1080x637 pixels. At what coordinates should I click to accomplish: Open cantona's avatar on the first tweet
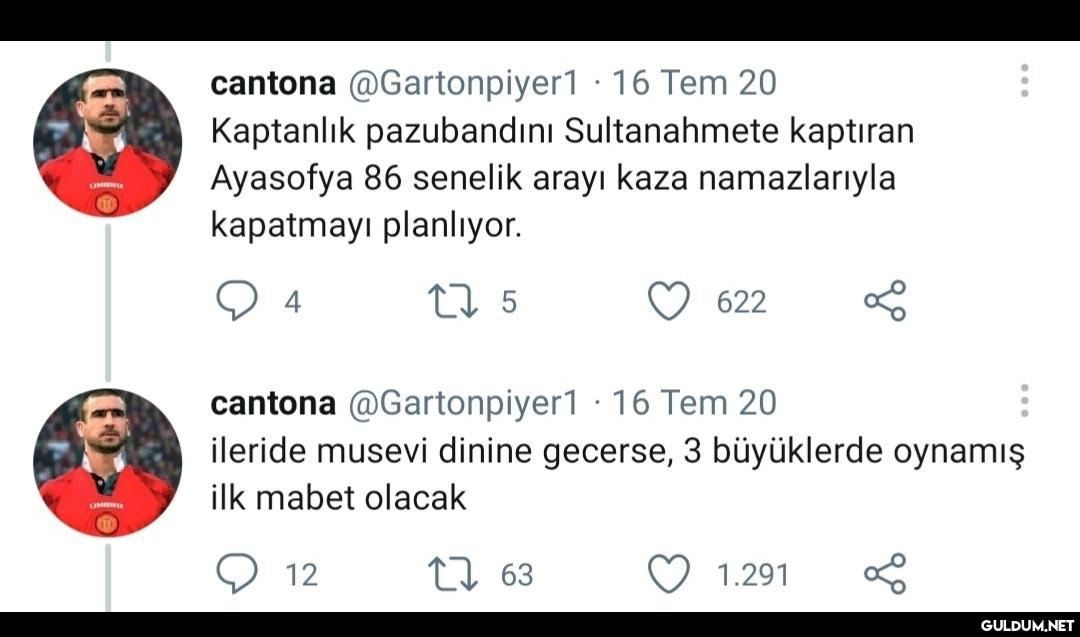click(x=107, y=143)
